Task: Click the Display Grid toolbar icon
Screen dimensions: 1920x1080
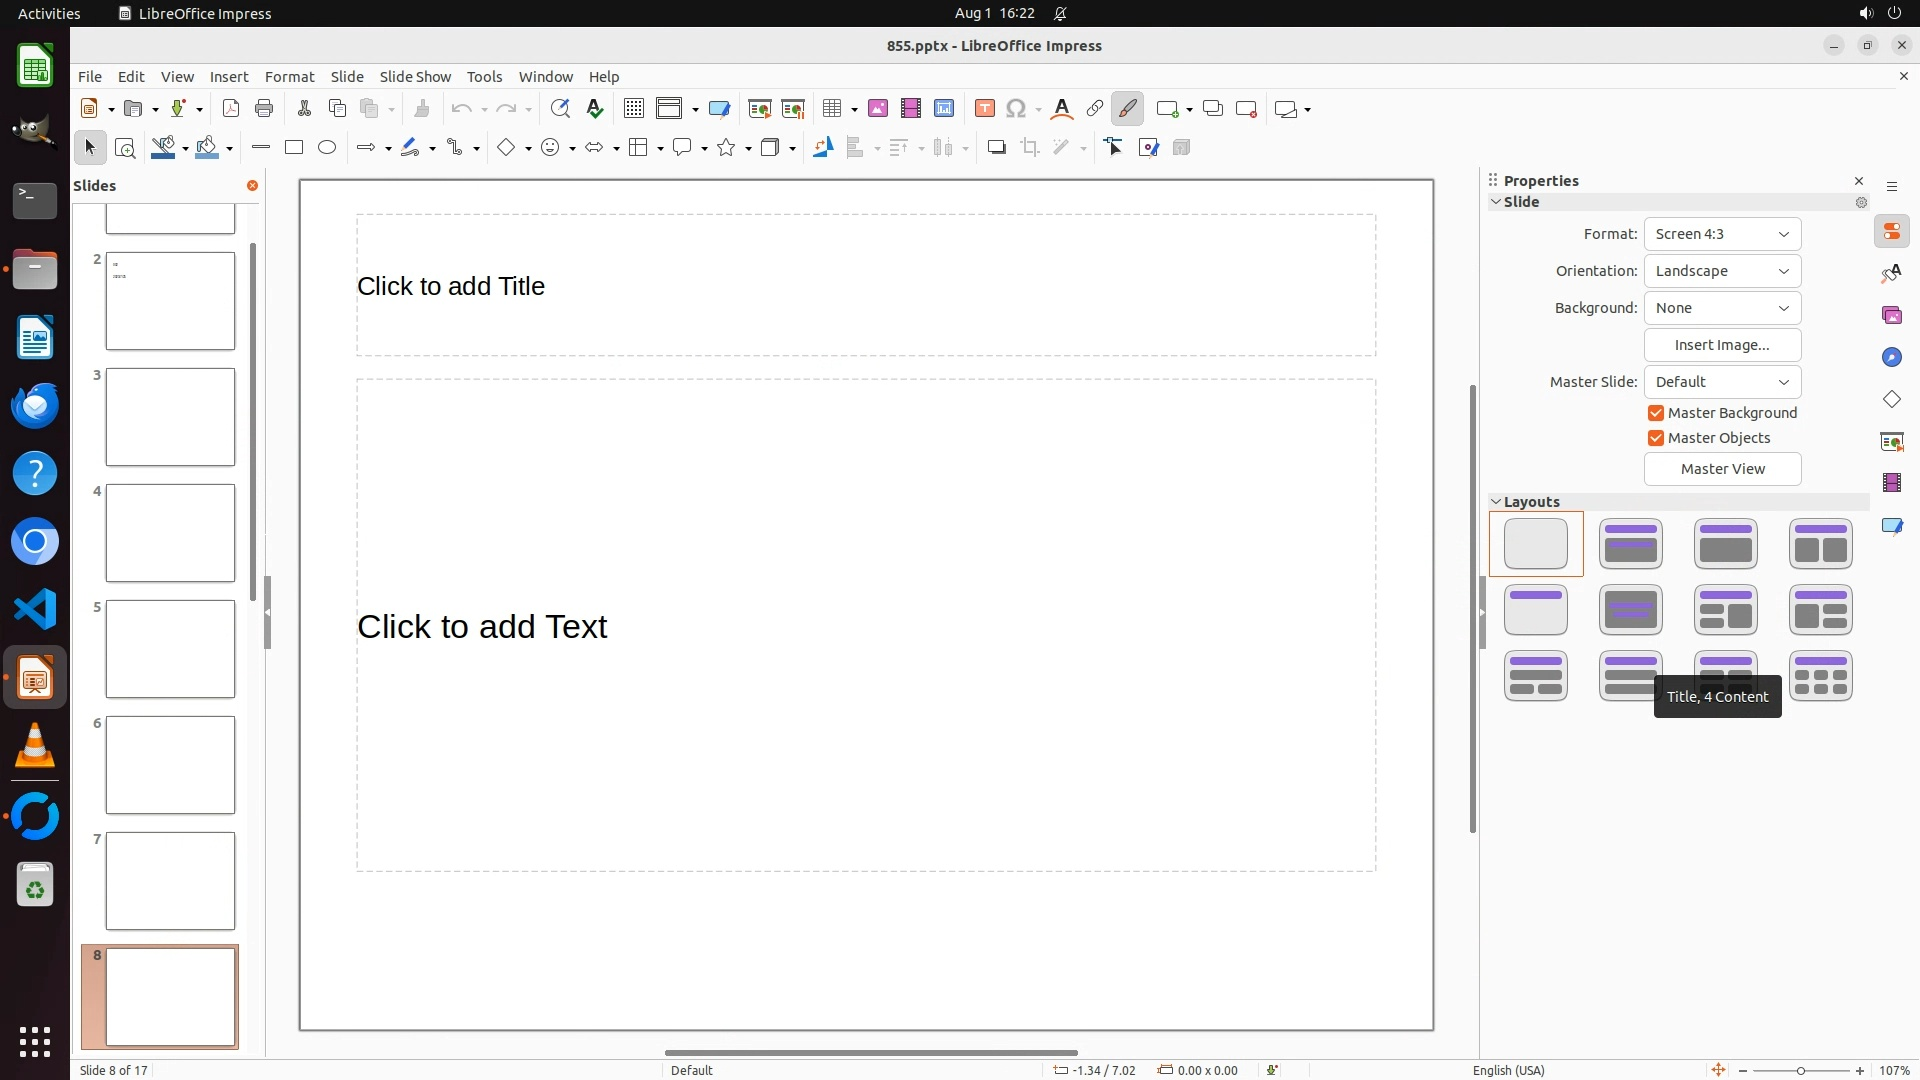Action: coord(634,109)
